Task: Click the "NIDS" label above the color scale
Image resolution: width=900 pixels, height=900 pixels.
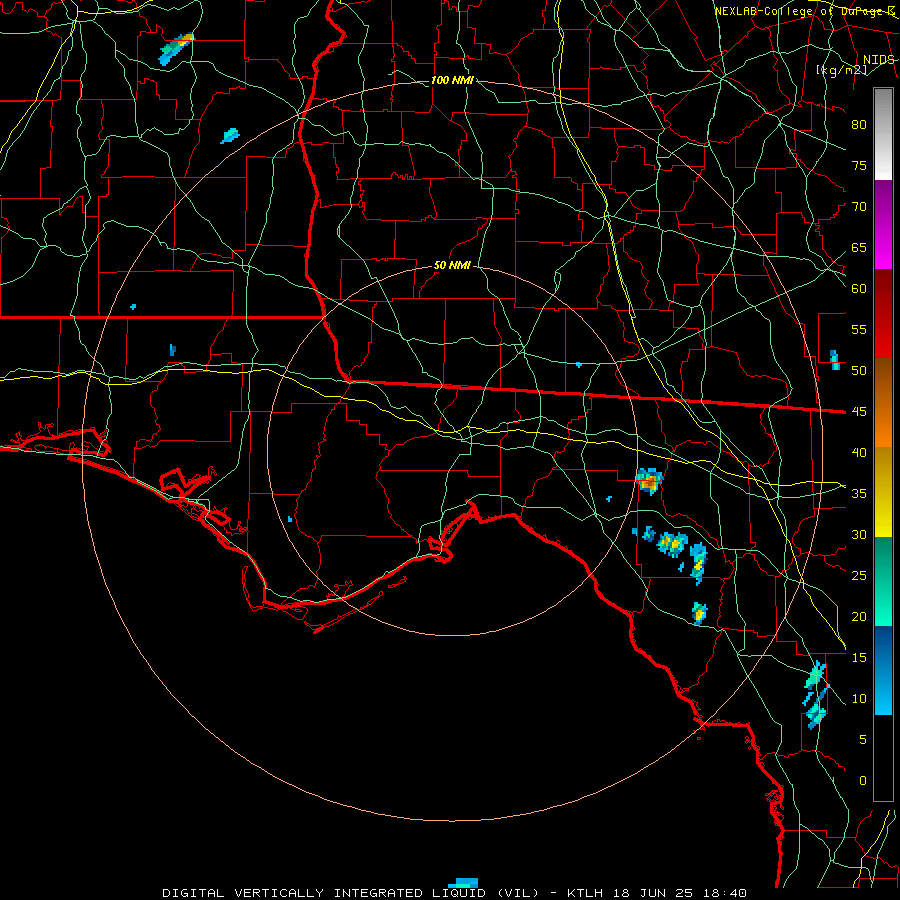Action: pos(878,60)
